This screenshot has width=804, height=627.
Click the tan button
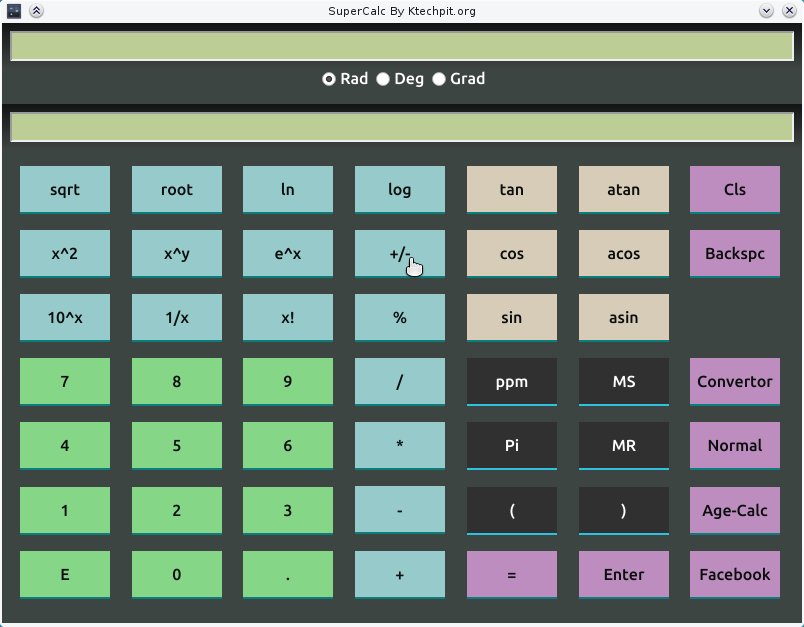tap(512, 189)
